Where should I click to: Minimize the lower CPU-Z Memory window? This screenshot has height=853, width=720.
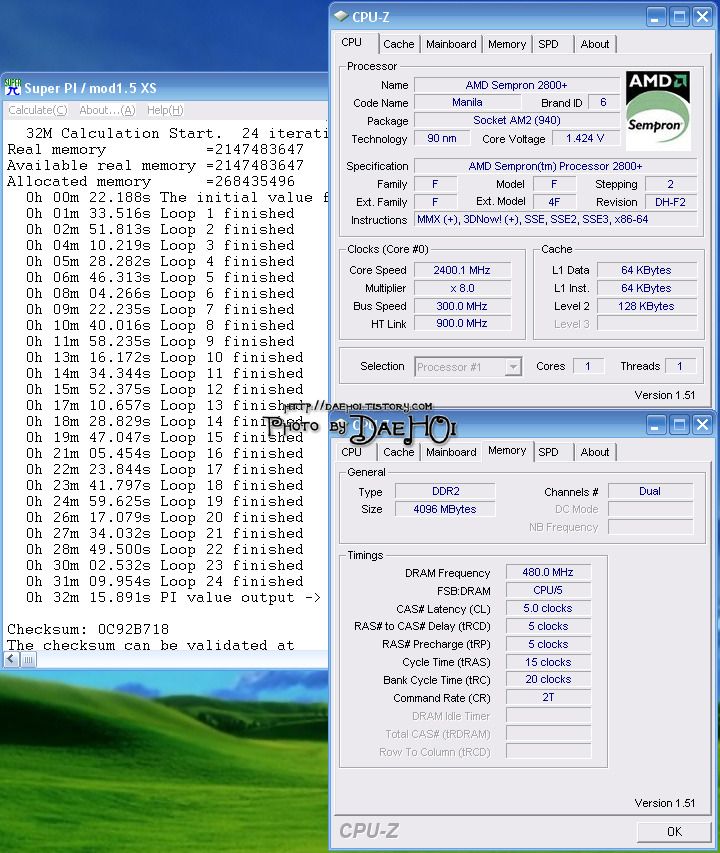point(656,424)
